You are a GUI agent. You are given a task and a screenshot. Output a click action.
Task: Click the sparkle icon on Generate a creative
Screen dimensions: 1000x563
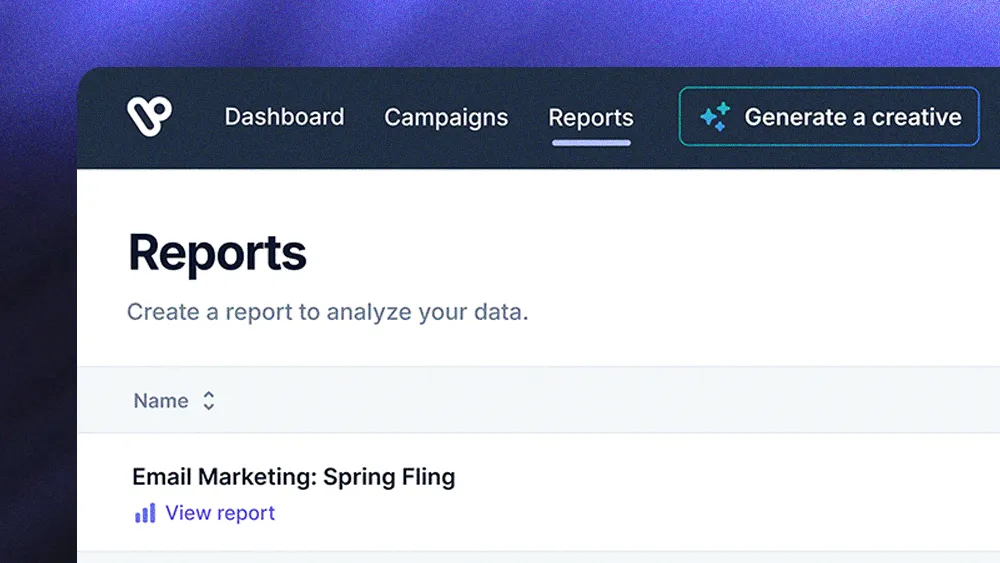click(x=715, y=117)
